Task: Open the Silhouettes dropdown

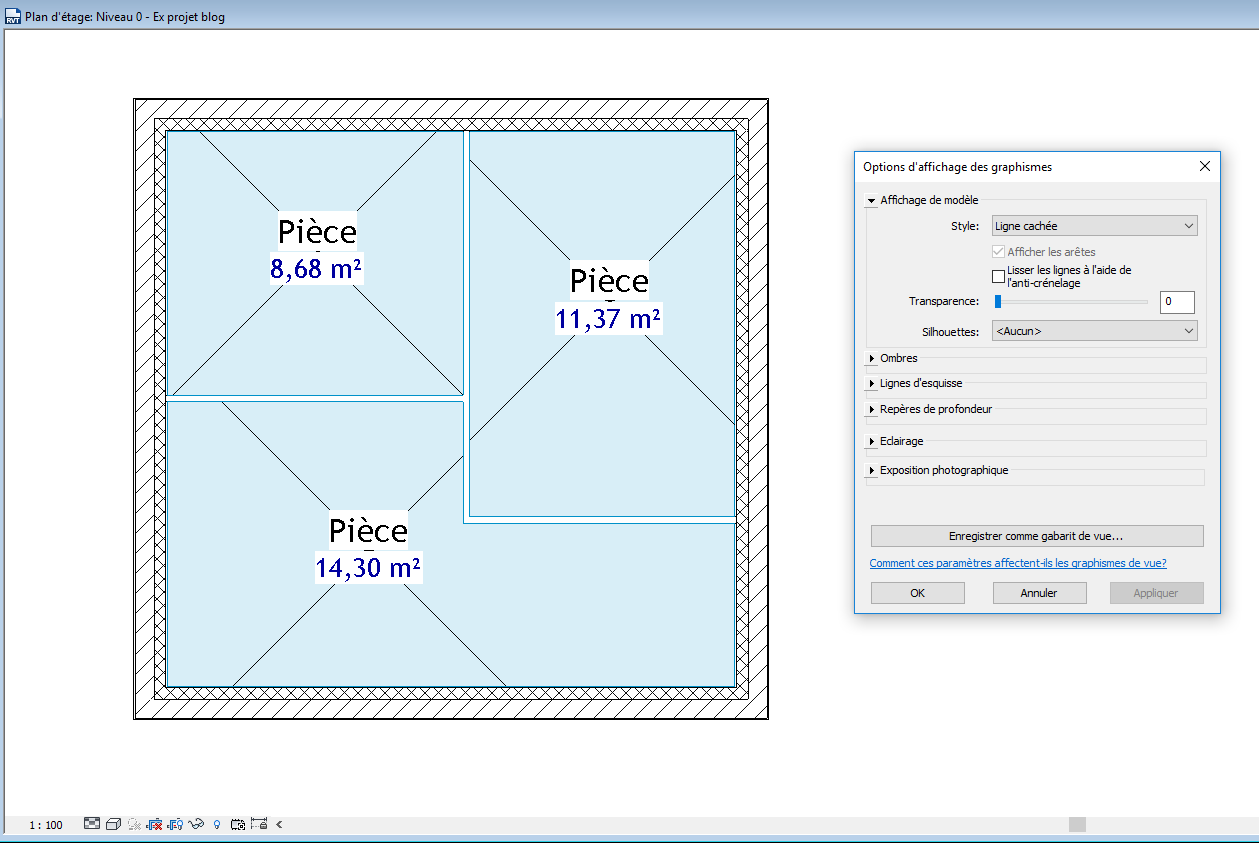Action: click(x=1094, y=330)
